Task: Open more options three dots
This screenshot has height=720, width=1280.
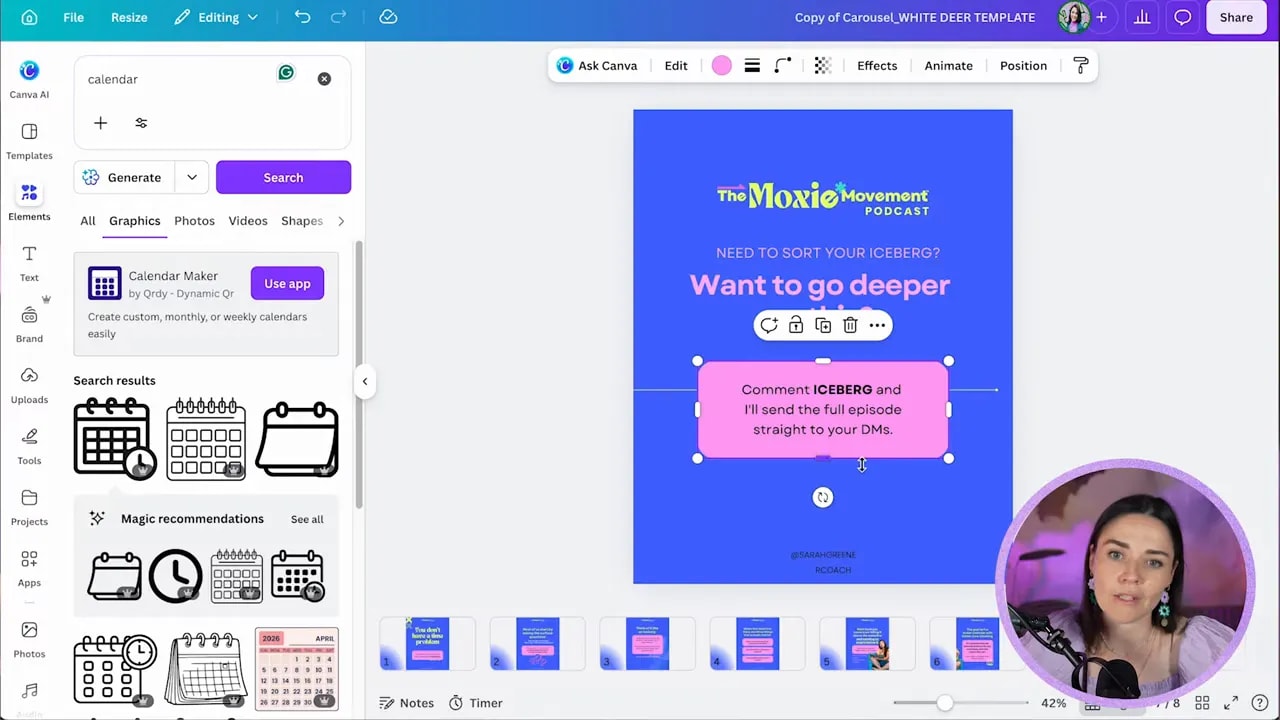Action: coord(877,325)
